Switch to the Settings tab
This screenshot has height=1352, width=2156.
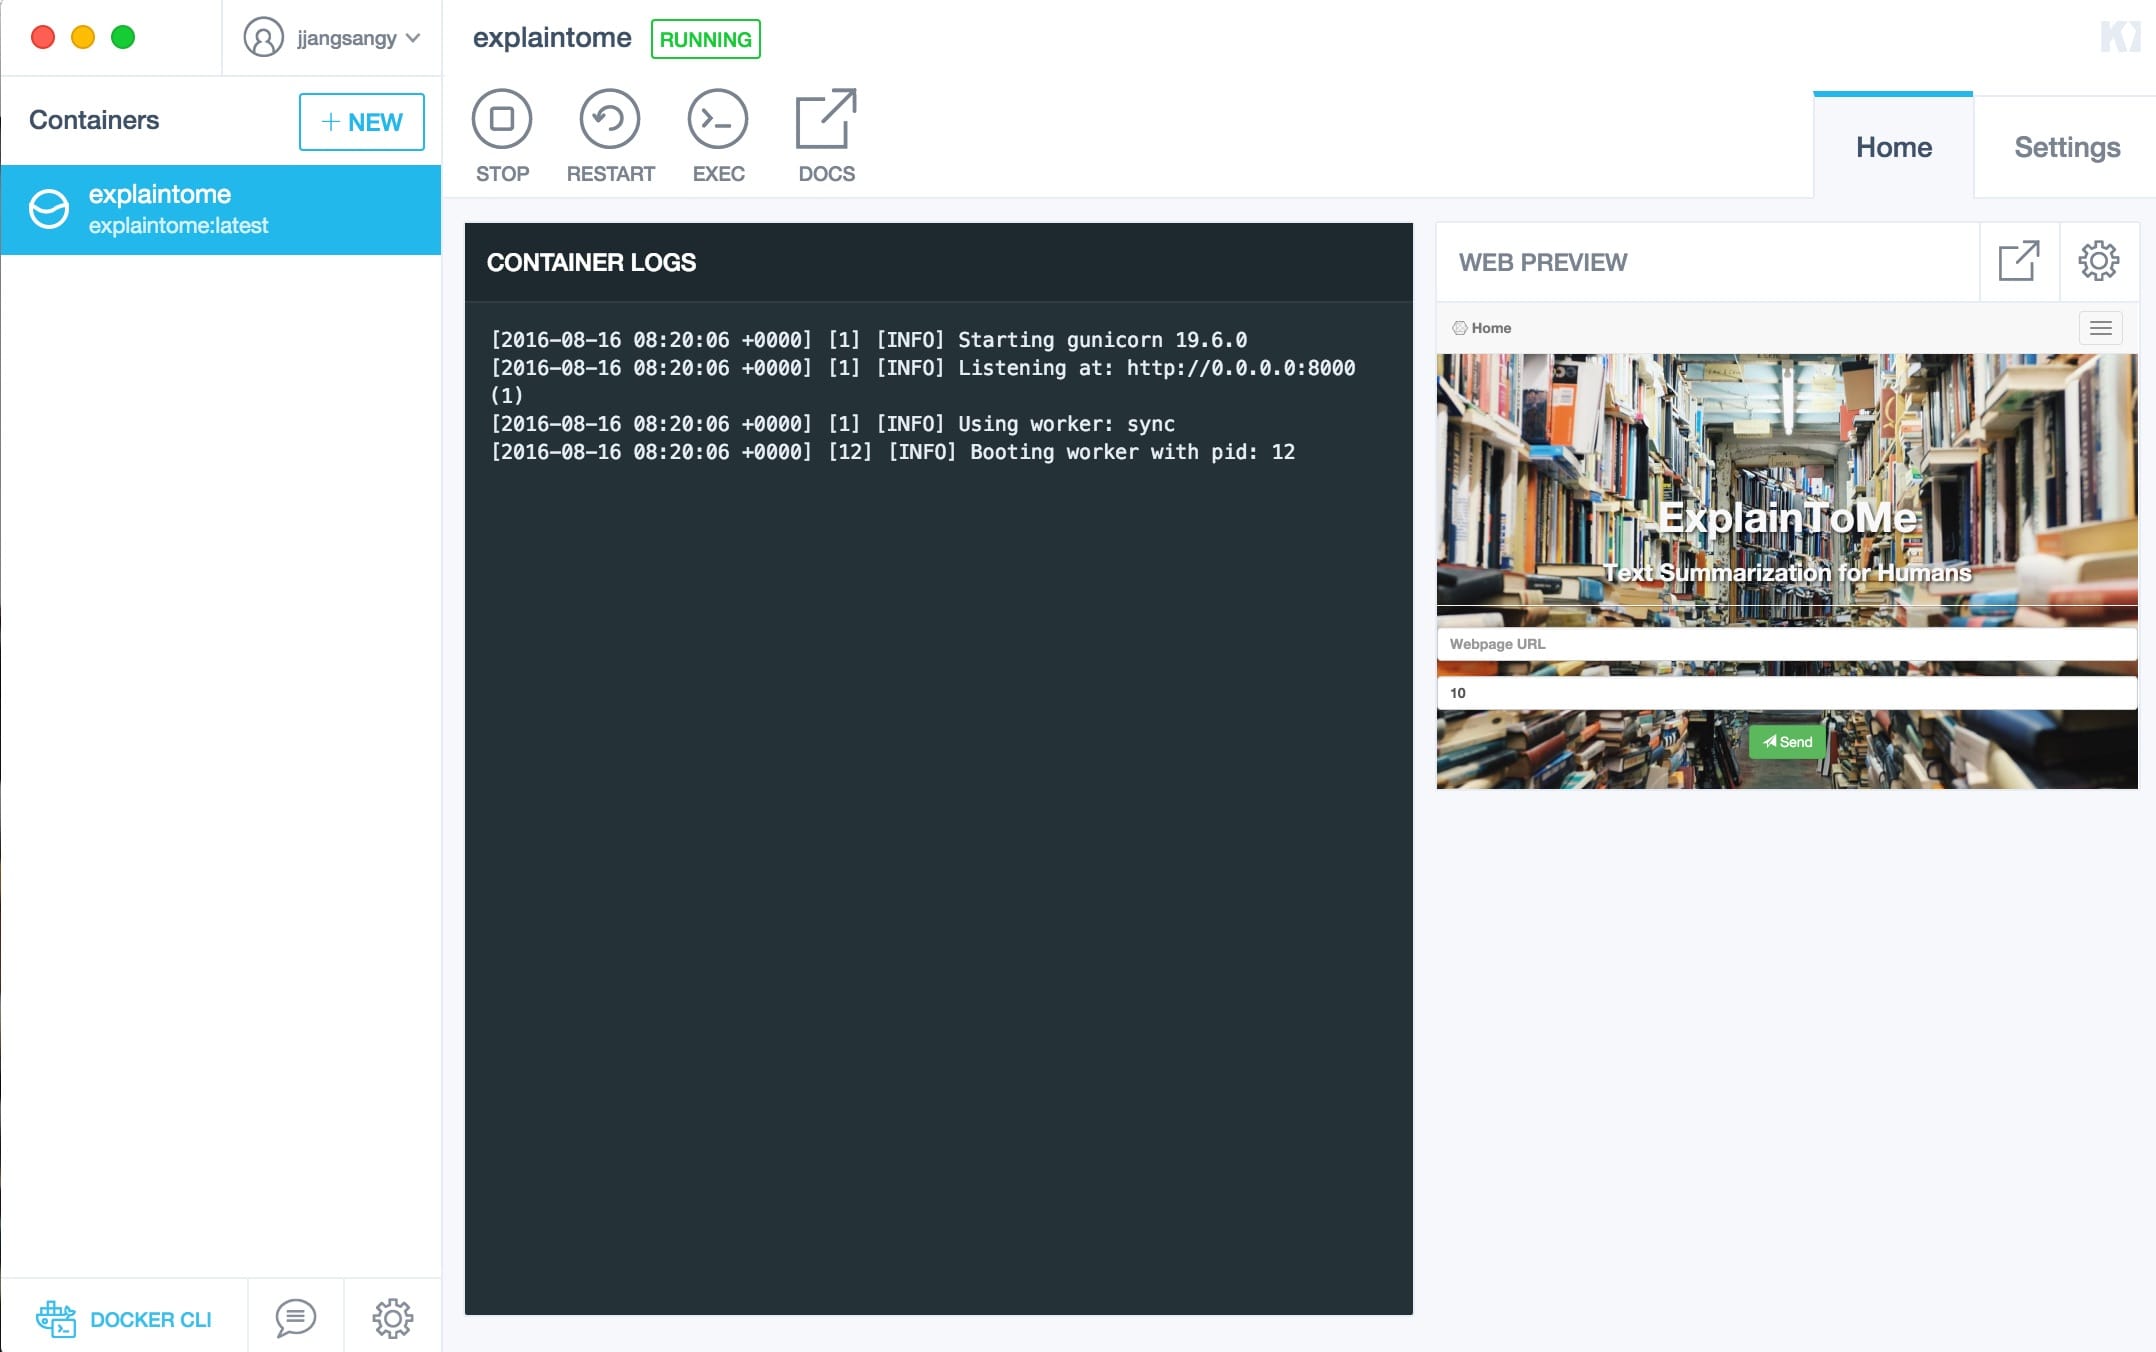click(x=2066, y=147)
